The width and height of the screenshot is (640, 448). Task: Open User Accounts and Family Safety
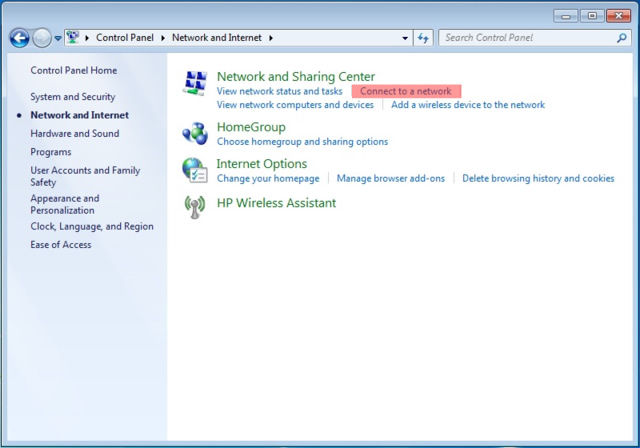(85, 176)
